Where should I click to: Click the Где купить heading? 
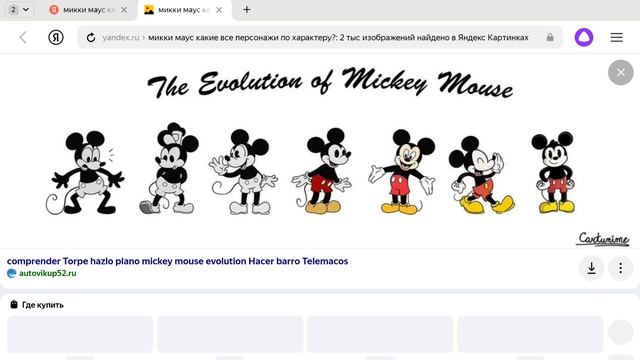[x=42, y=305]
